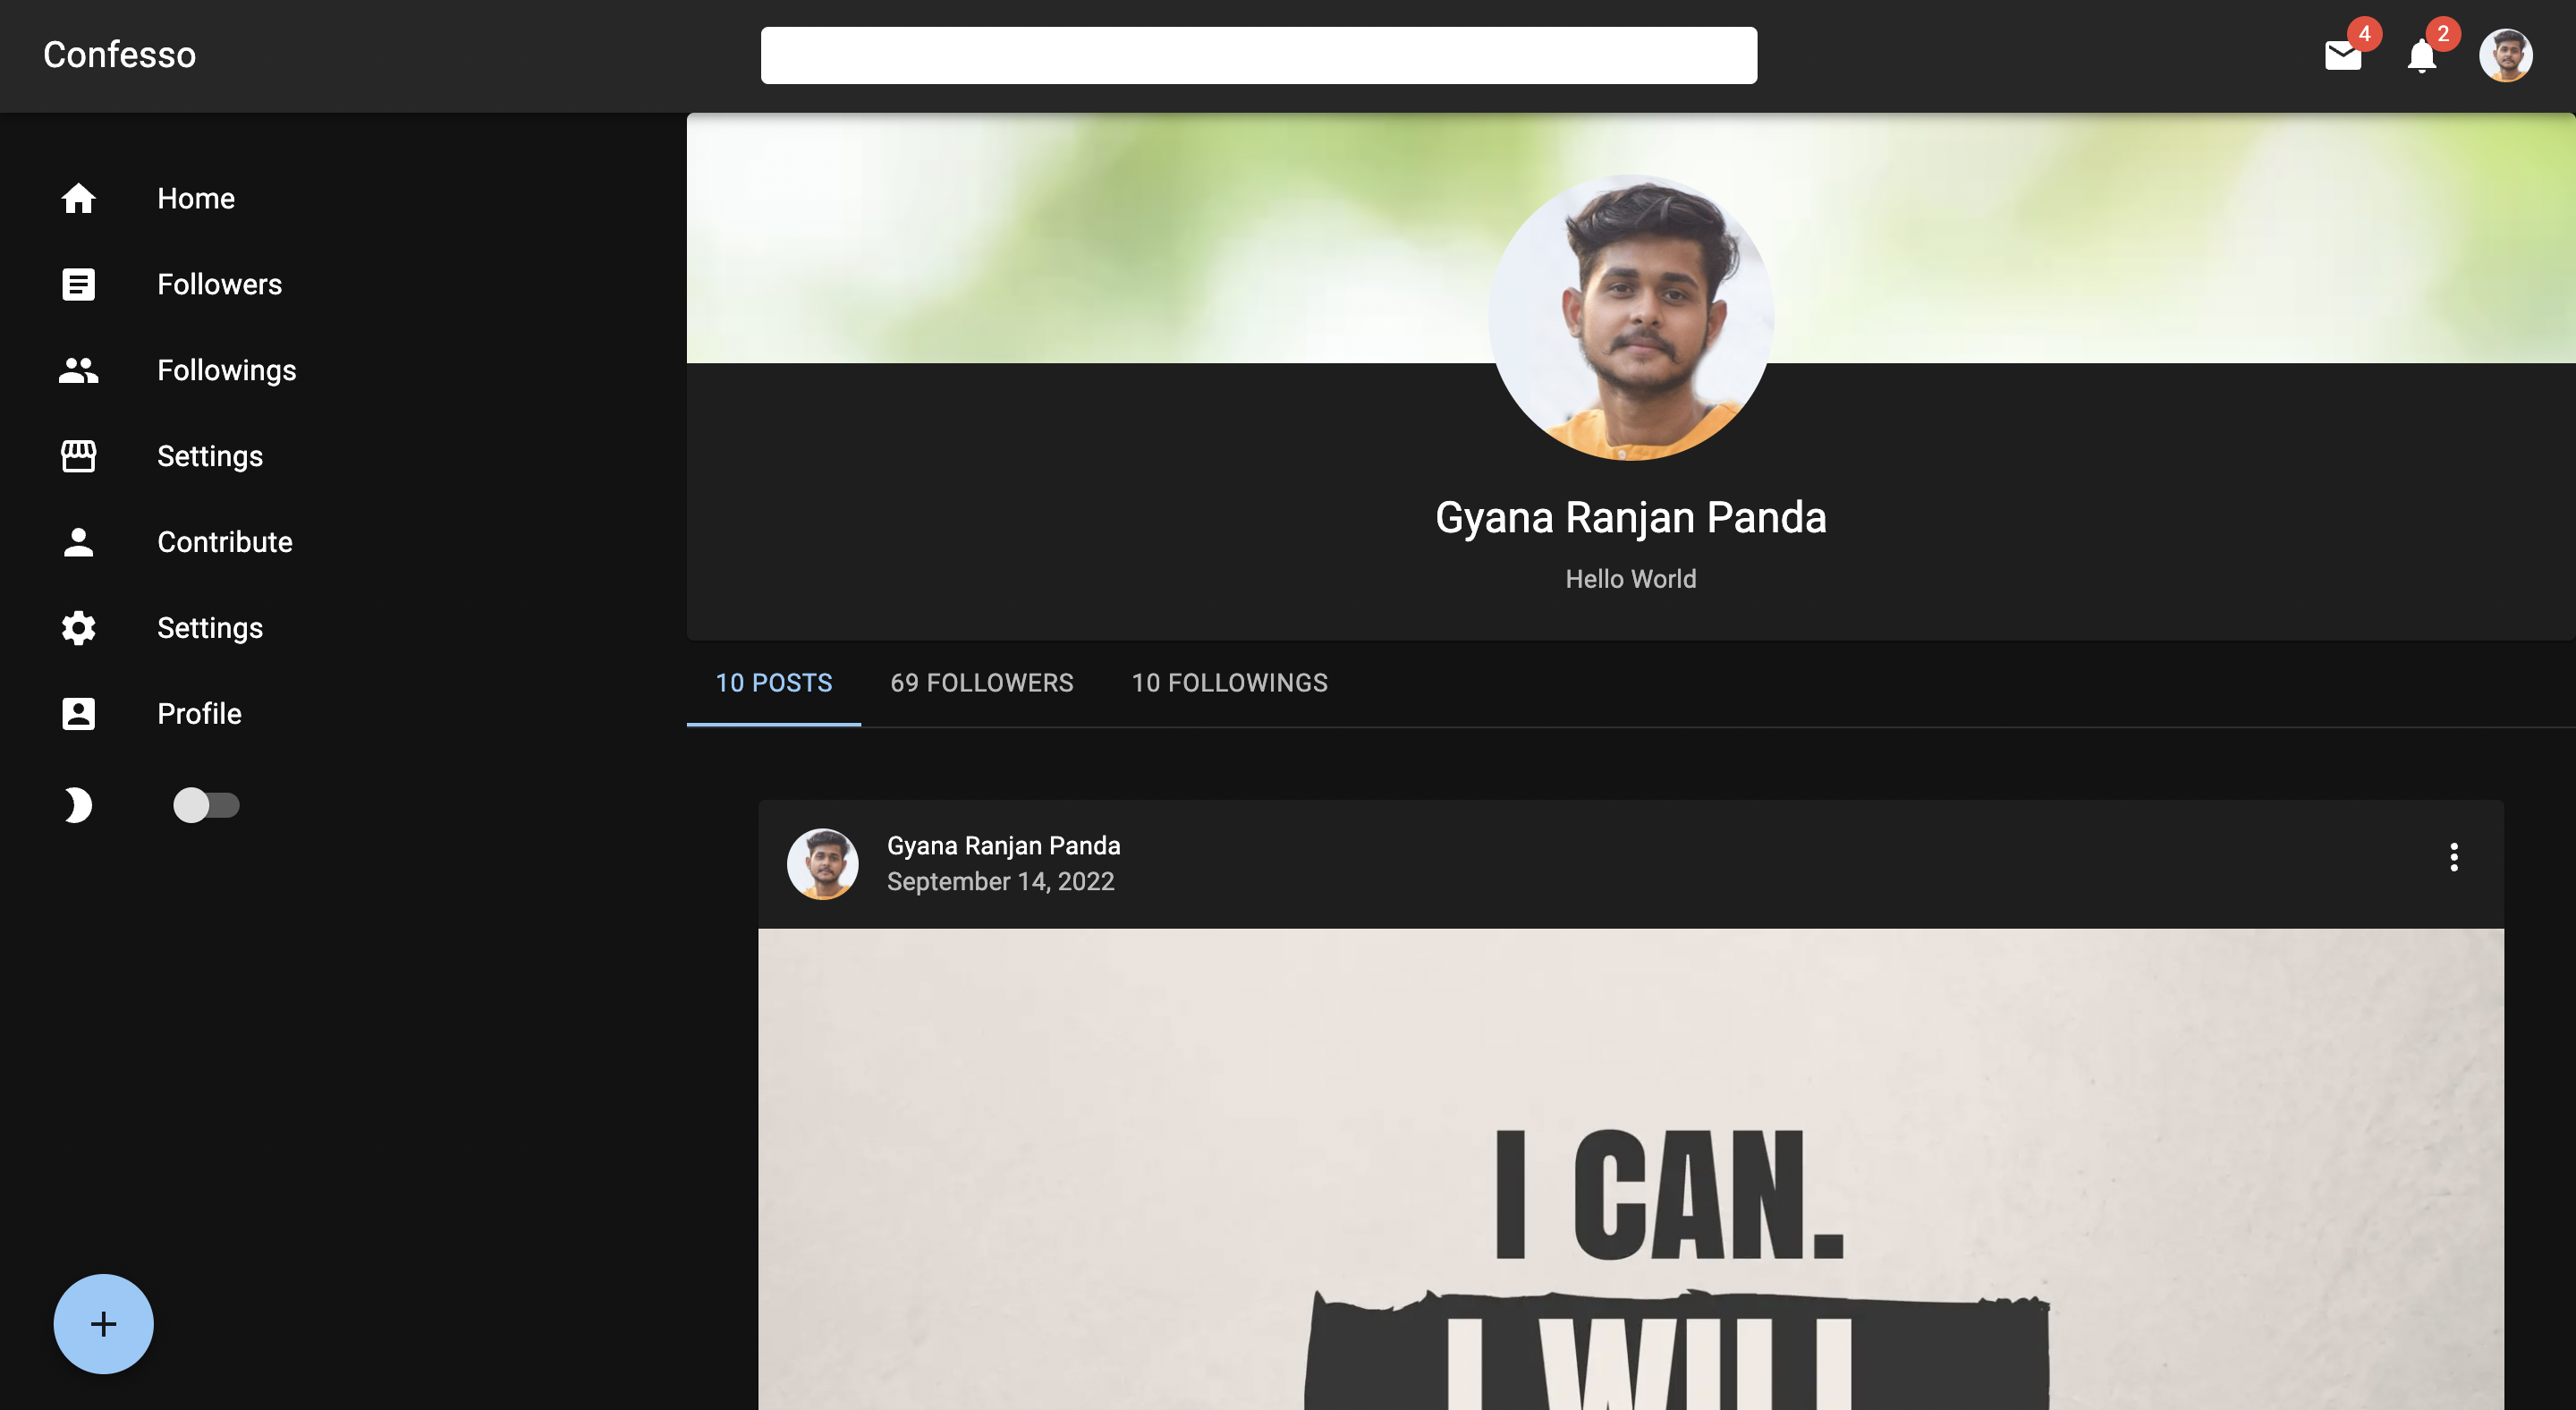2576x1410 pixels.
Task: Click the moon theme icon
Action: click(78, 805)
